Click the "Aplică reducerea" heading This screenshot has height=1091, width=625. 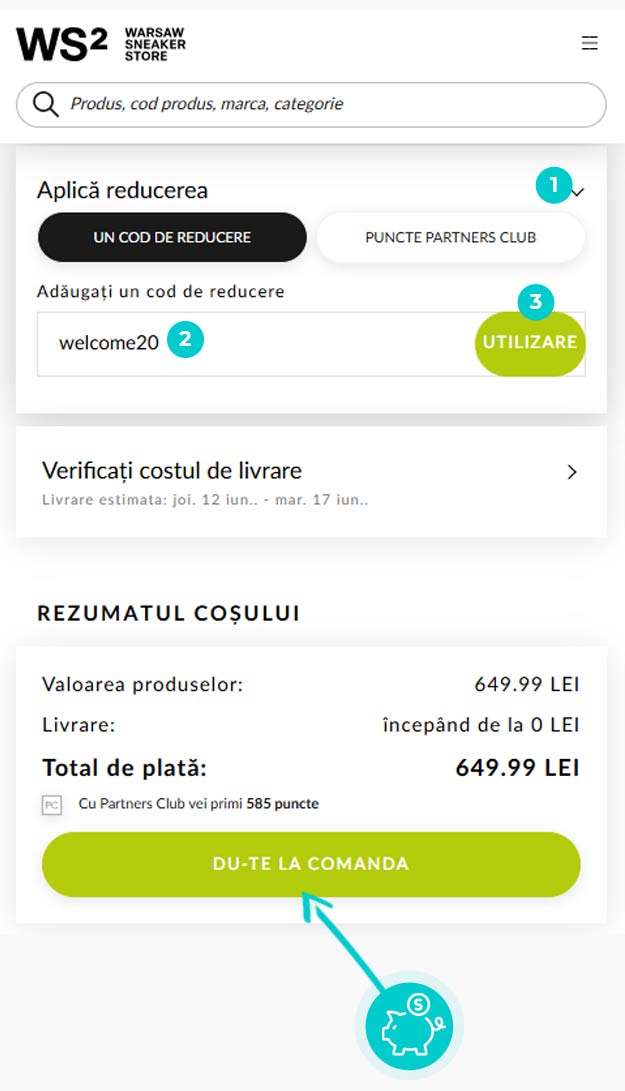click(x=123, y=190)
